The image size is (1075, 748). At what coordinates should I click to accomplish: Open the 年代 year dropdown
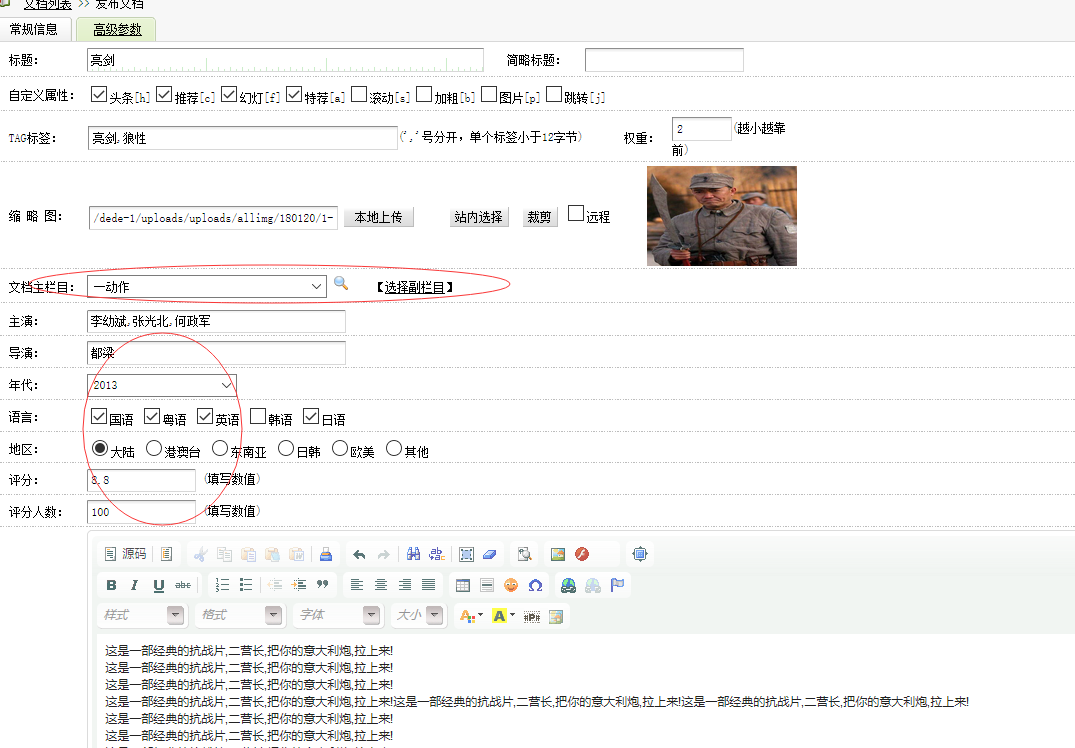[x=161, y=385]
